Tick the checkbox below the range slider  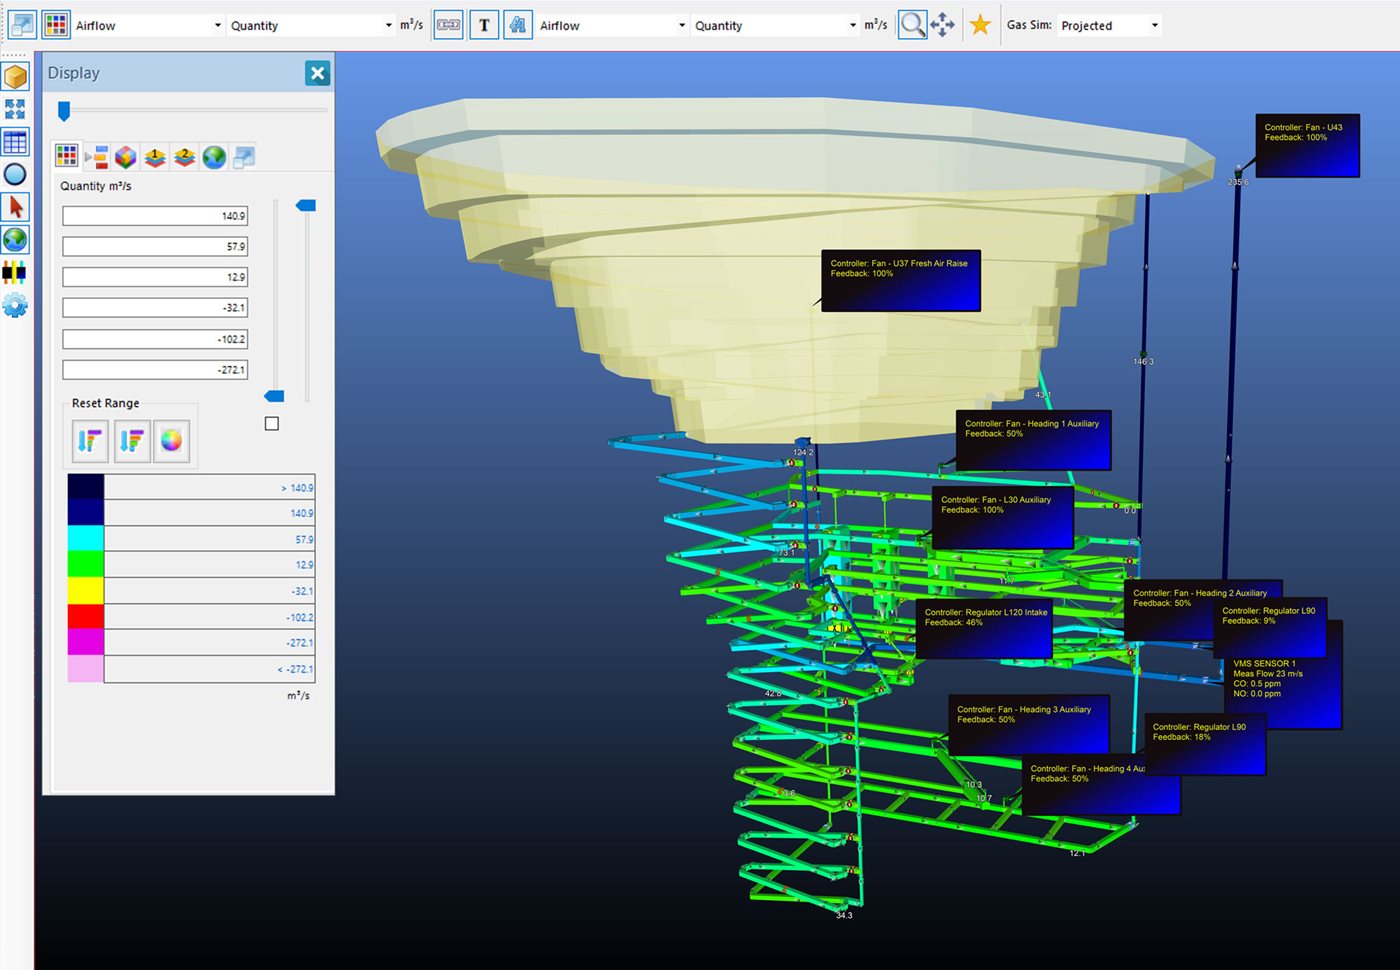click(x=271, y=423)
